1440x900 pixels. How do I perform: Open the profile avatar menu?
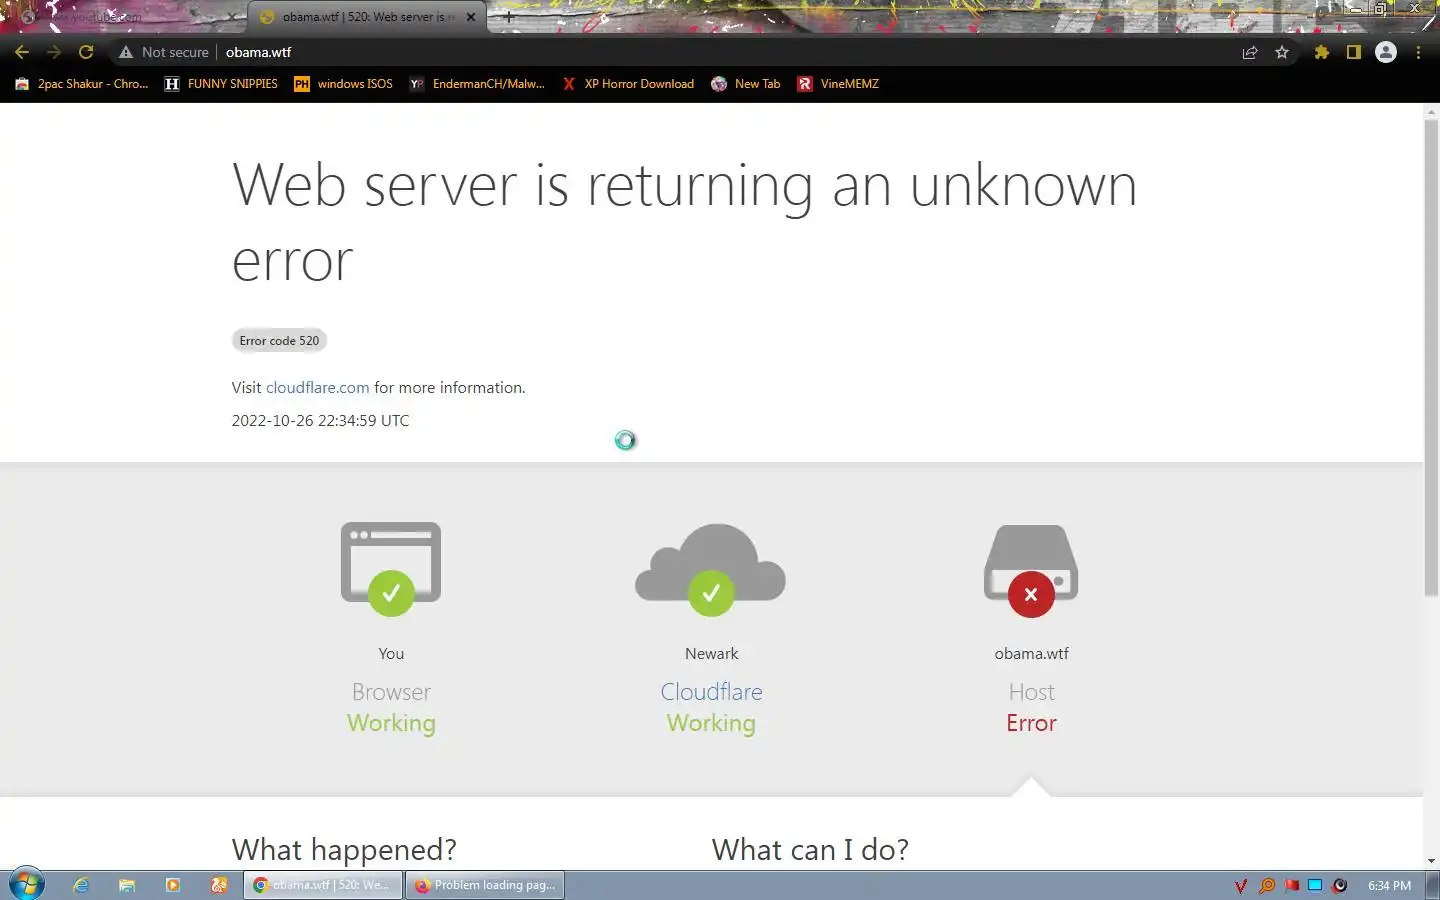click(1386, 52)
